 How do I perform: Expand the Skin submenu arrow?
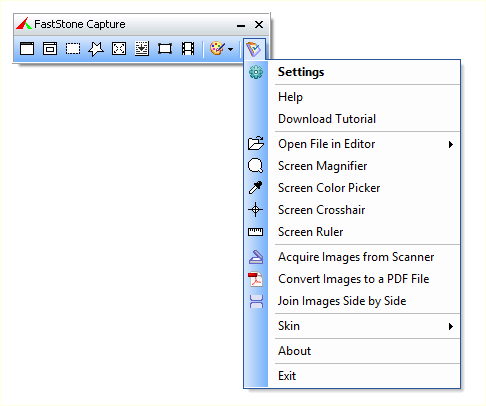(x=451, y=326)
